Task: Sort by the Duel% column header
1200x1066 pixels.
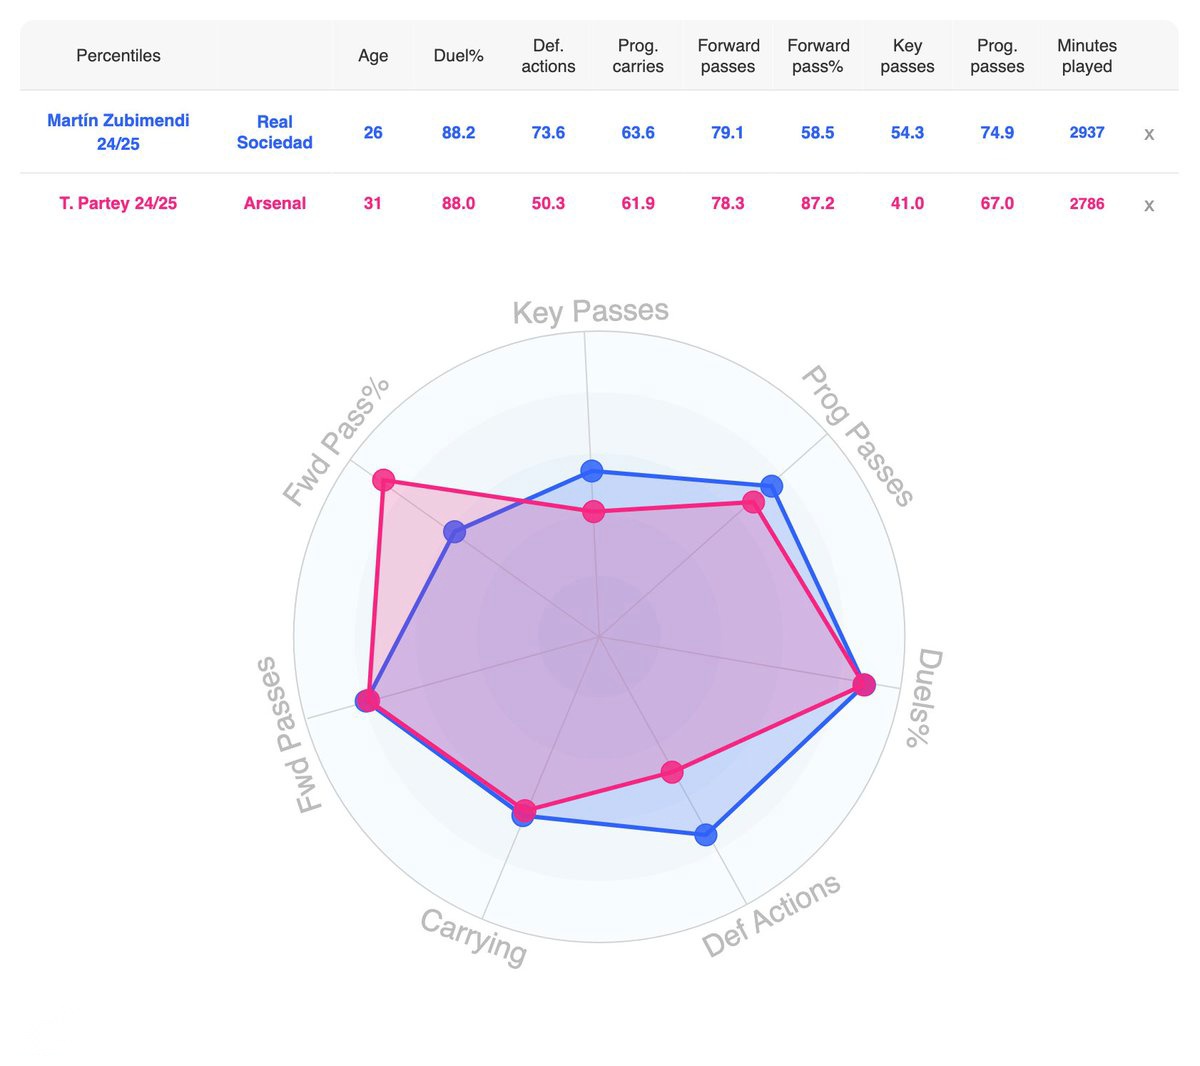Action: [458, 56]
